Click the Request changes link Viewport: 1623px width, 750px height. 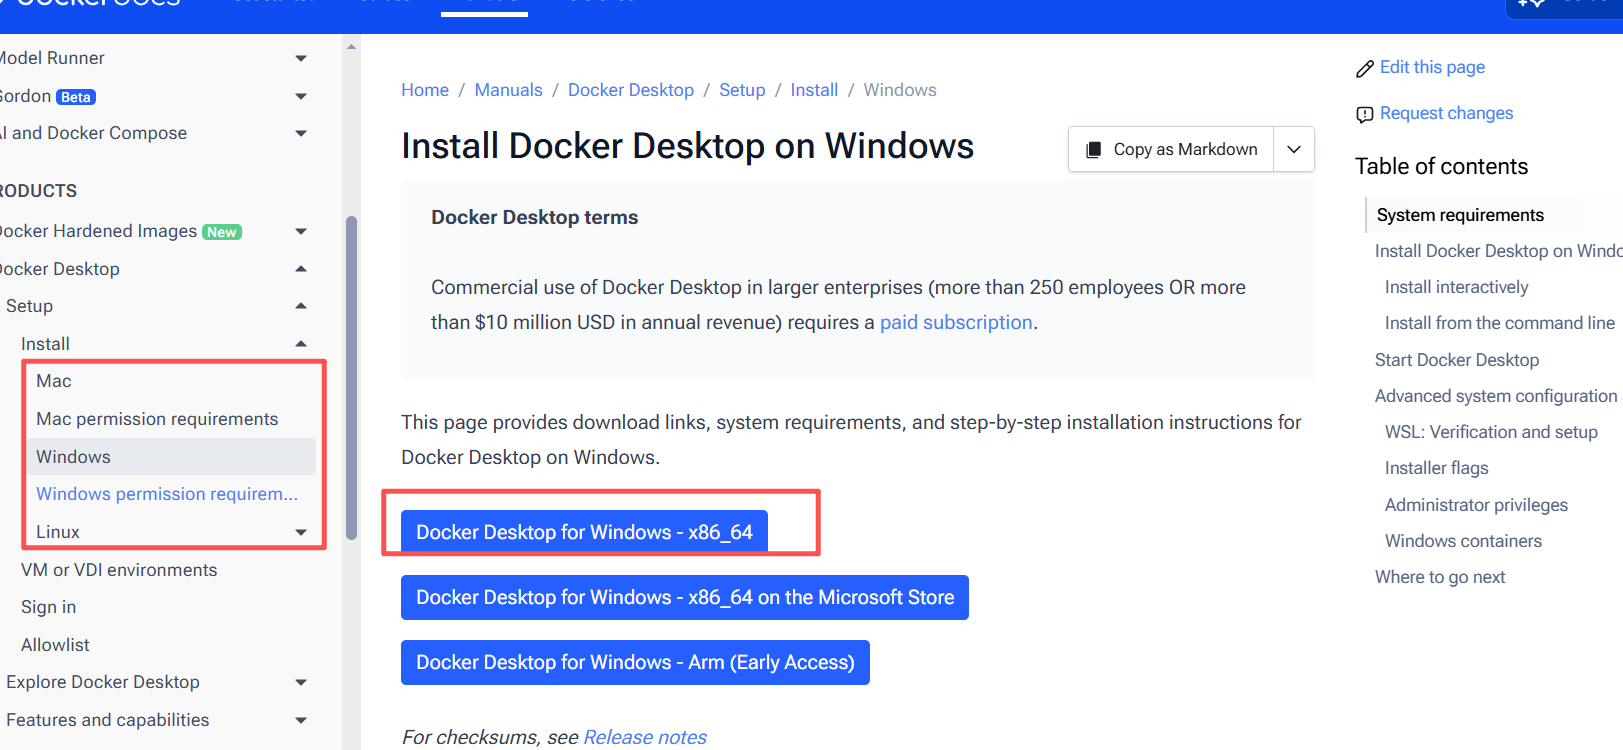1446,113
